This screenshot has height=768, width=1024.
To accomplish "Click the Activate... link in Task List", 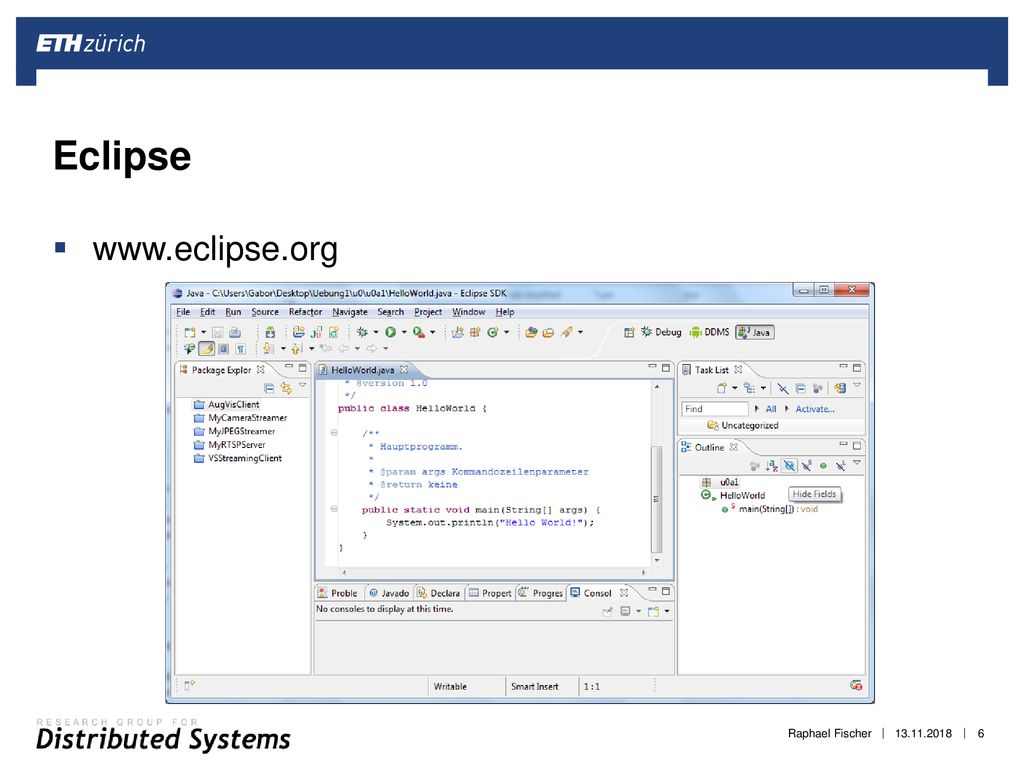I will (x=814, y=409).
